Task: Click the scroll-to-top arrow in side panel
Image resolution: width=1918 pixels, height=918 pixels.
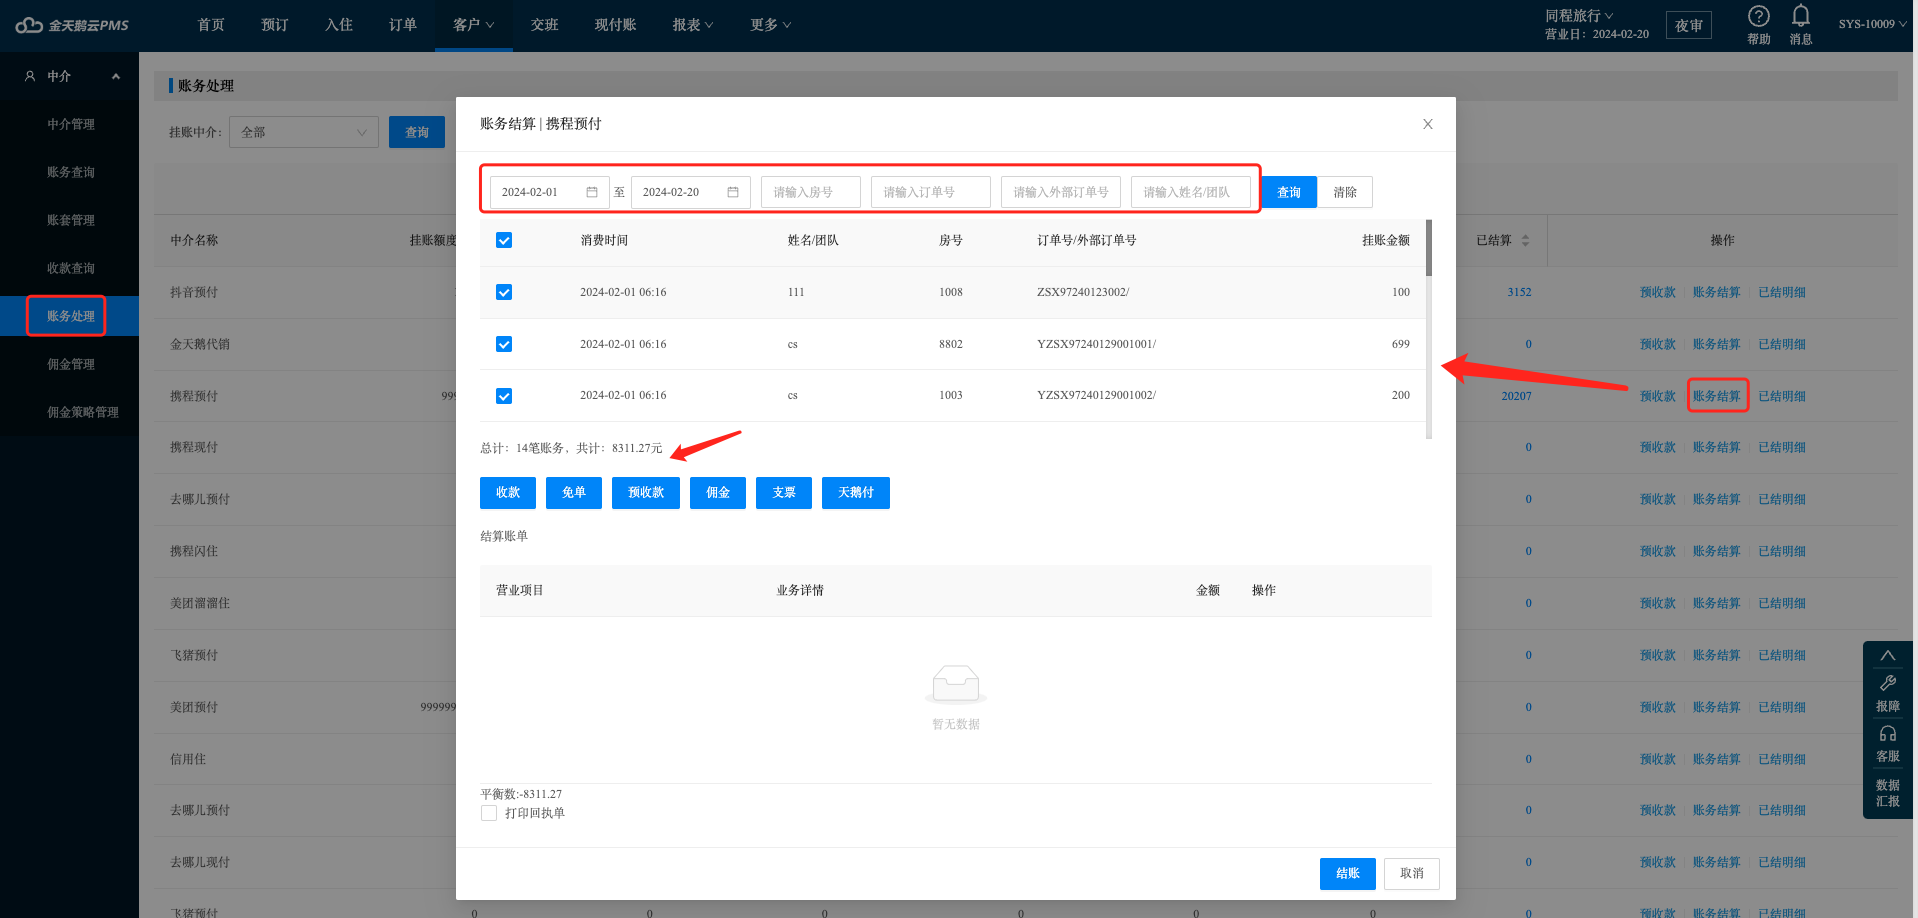Action: coord(1888,656)
